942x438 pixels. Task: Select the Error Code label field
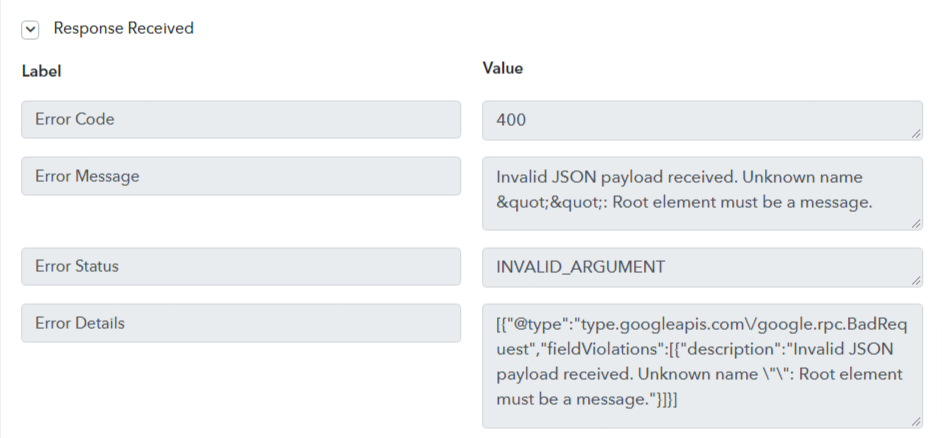tap(241, 120)
